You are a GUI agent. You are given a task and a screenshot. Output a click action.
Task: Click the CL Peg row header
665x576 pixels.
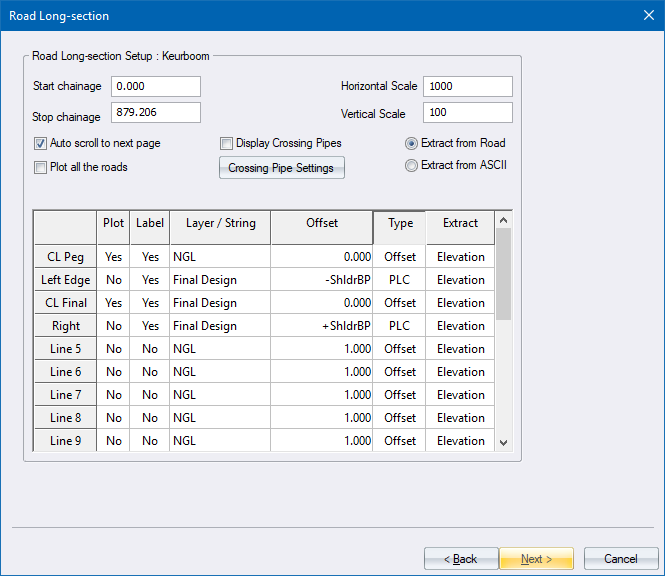66,257
